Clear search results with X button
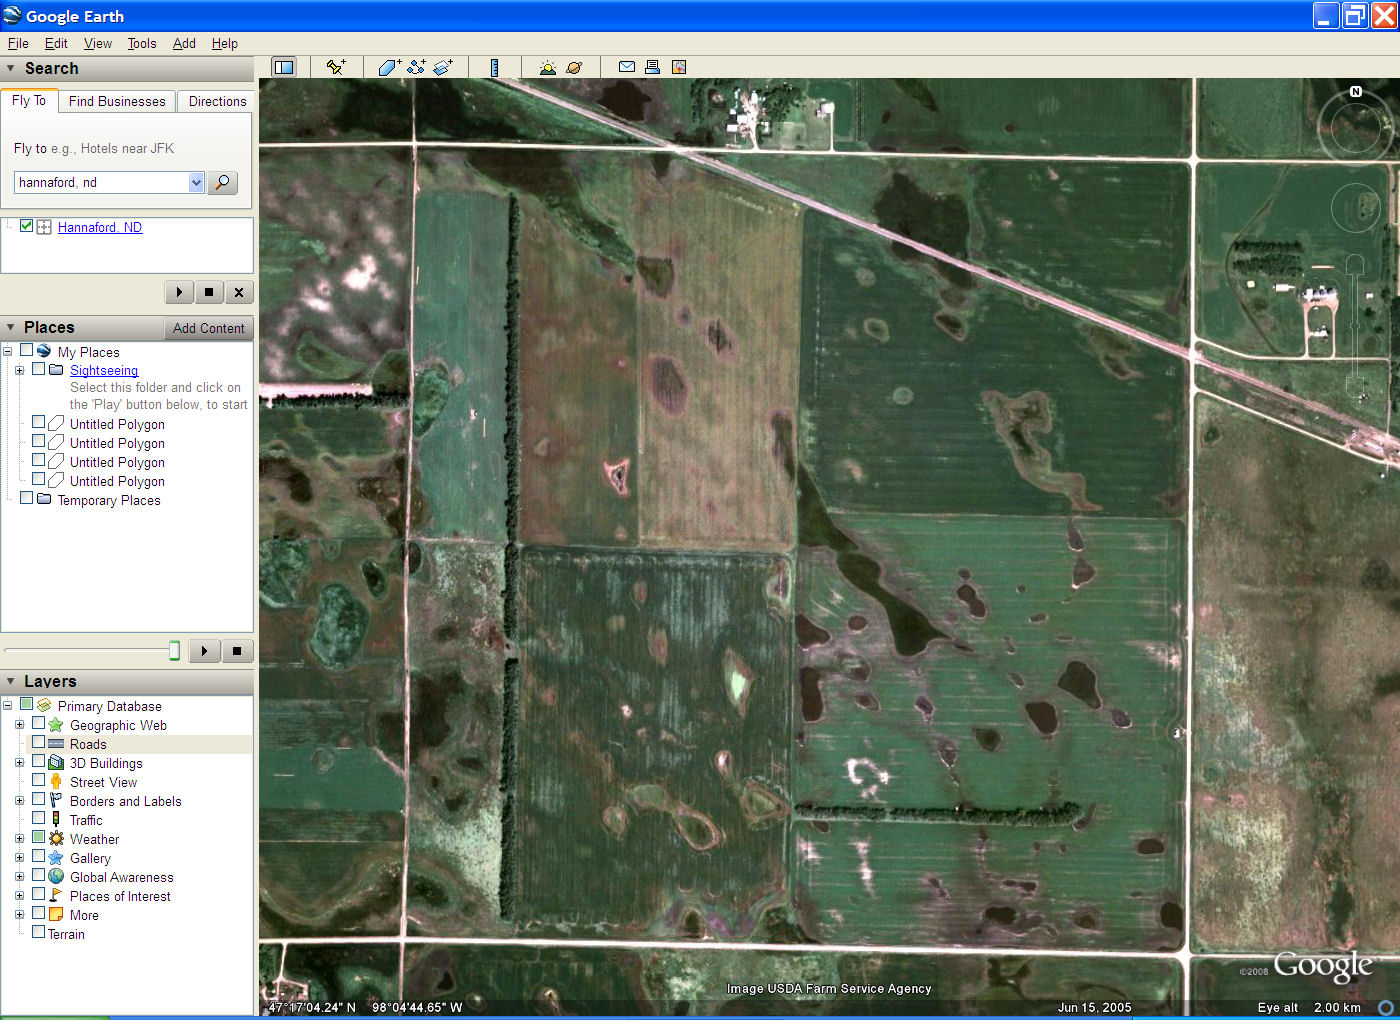 239,292
